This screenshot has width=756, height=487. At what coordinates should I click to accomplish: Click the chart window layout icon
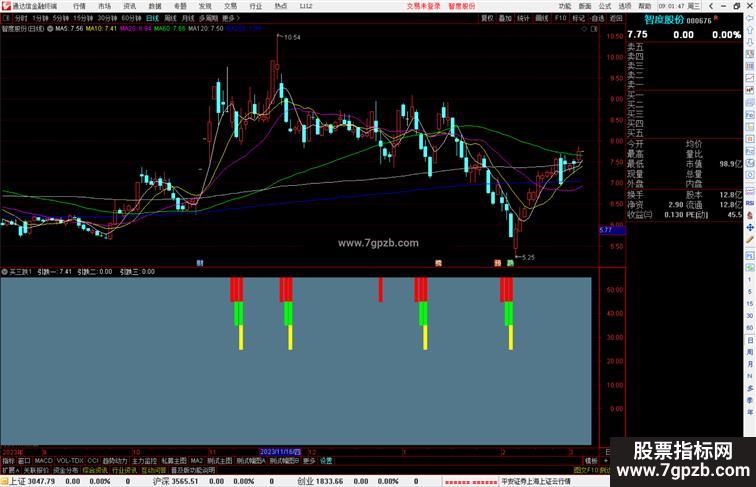594,29
